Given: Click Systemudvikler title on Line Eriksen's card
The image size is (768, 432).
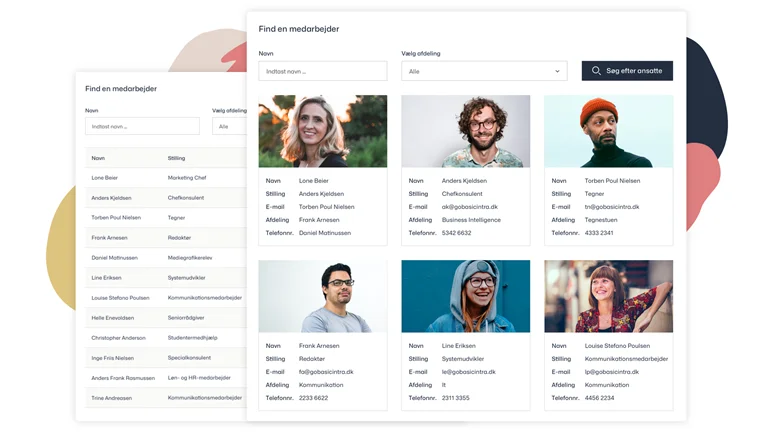Looking at the screenshot, I should click(463, 359).
